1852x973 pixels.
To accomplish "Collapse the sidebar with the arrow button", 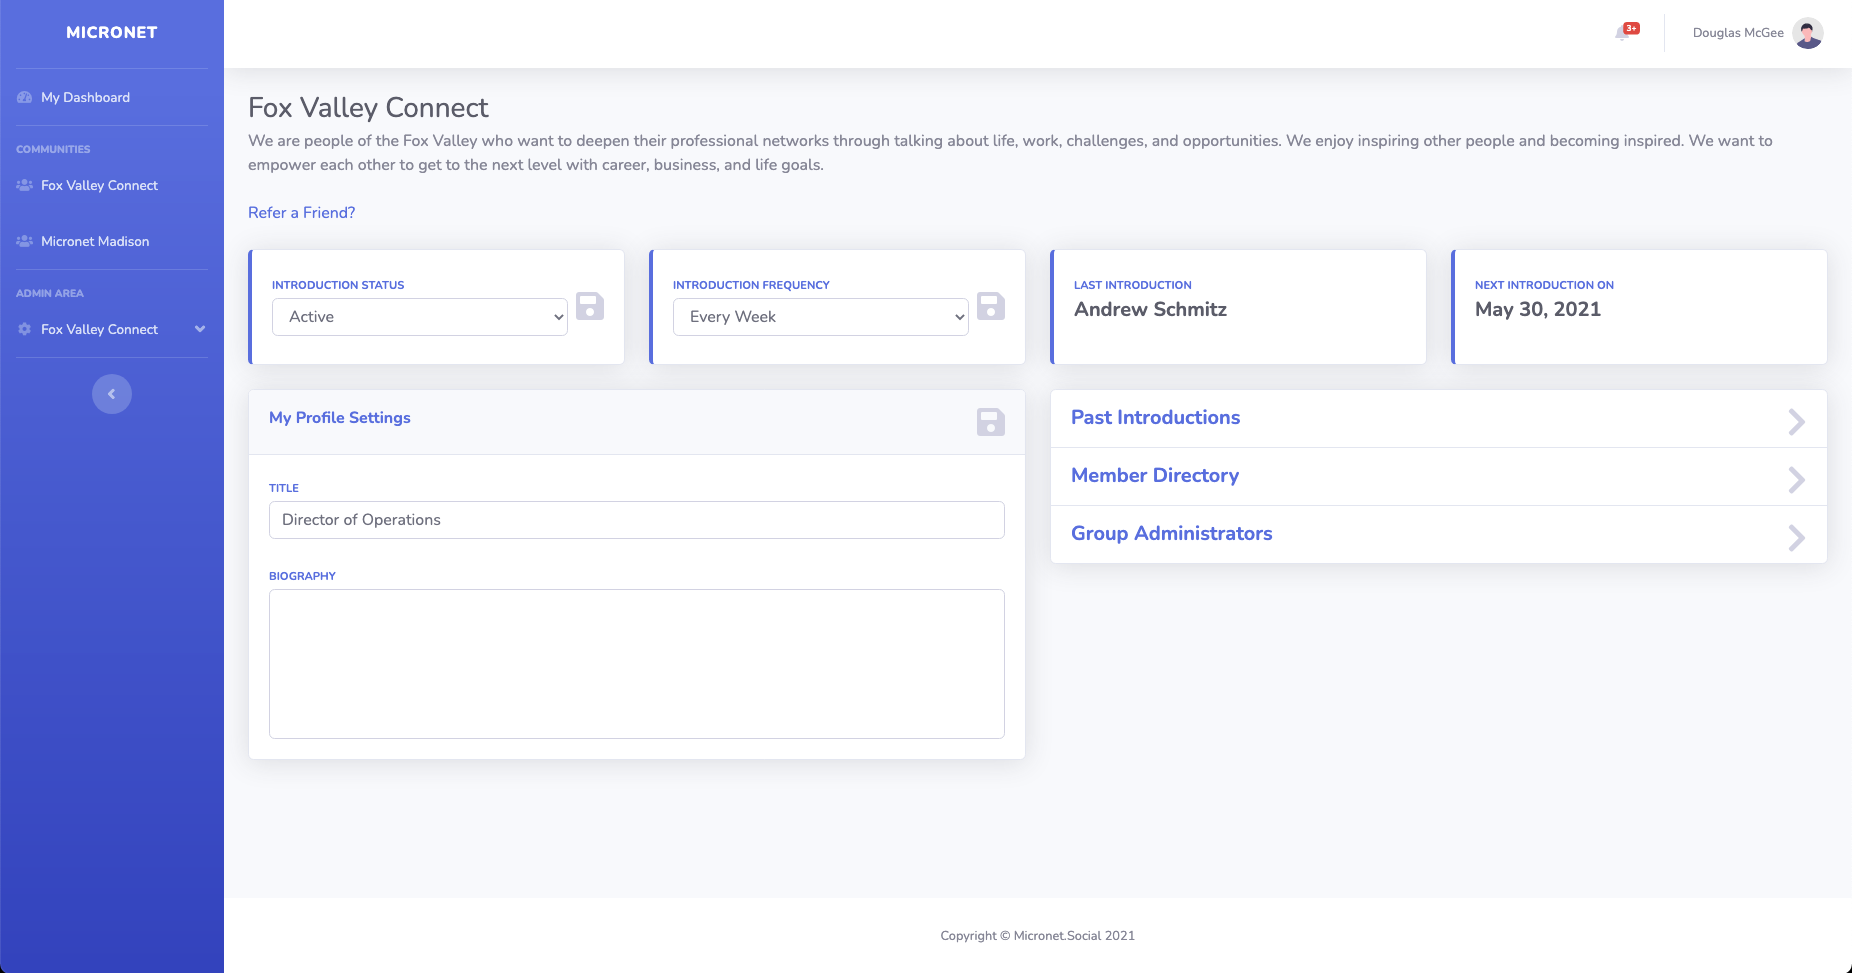I will point(112,394).
